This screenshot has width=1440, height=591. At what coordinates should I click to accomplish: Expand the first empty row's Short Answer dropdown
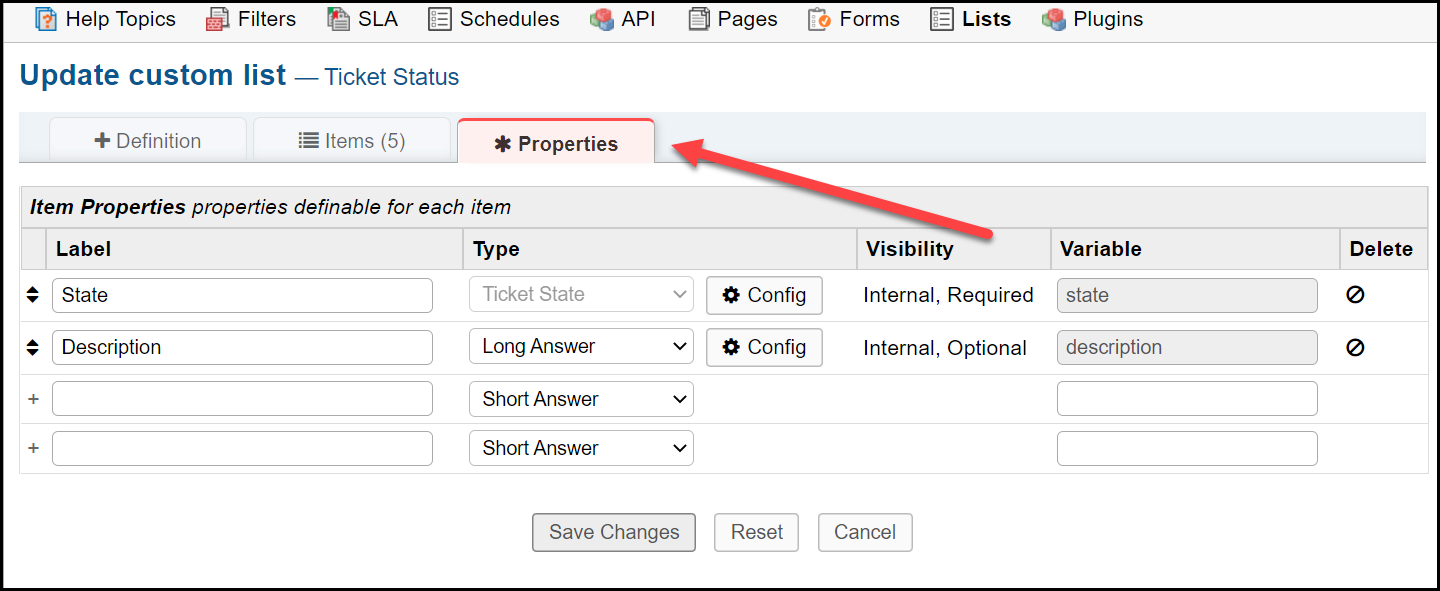581,399
